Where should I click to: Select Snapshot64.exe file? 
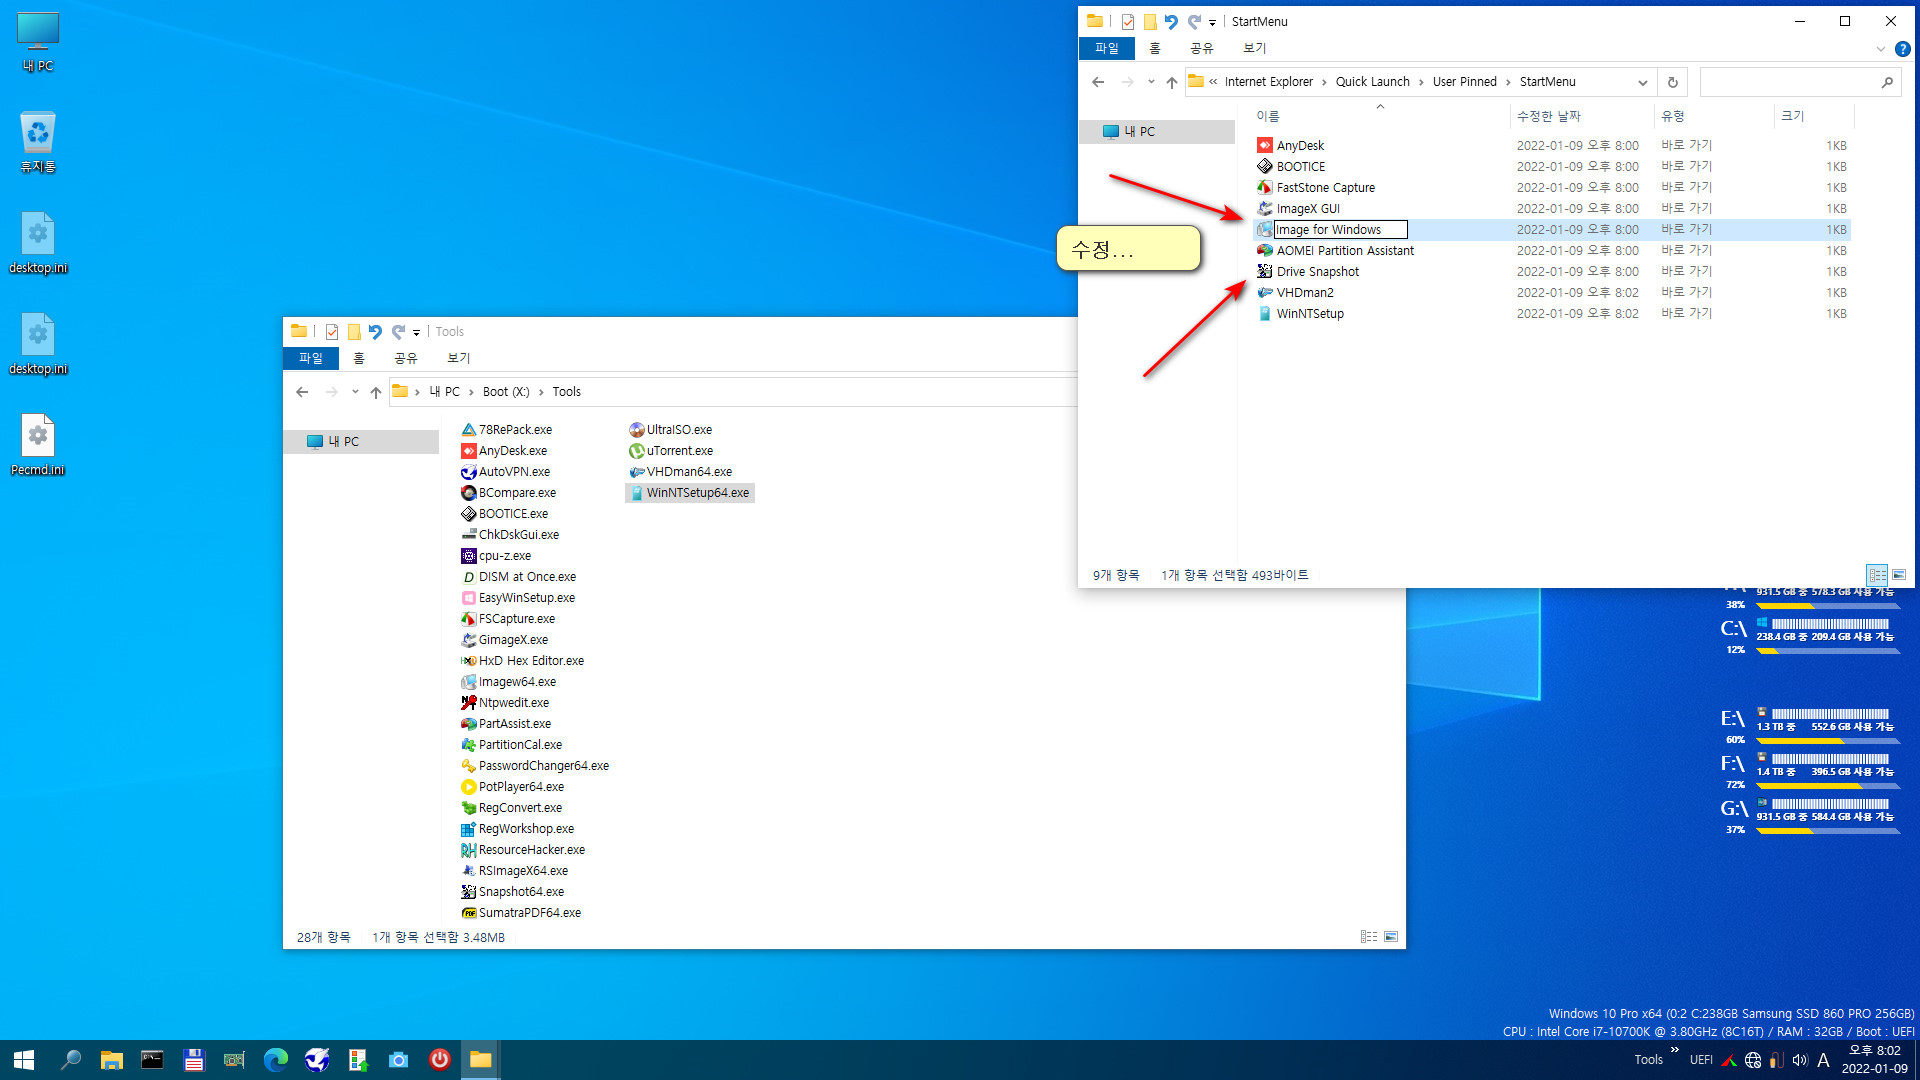click(x=520, y=891)
